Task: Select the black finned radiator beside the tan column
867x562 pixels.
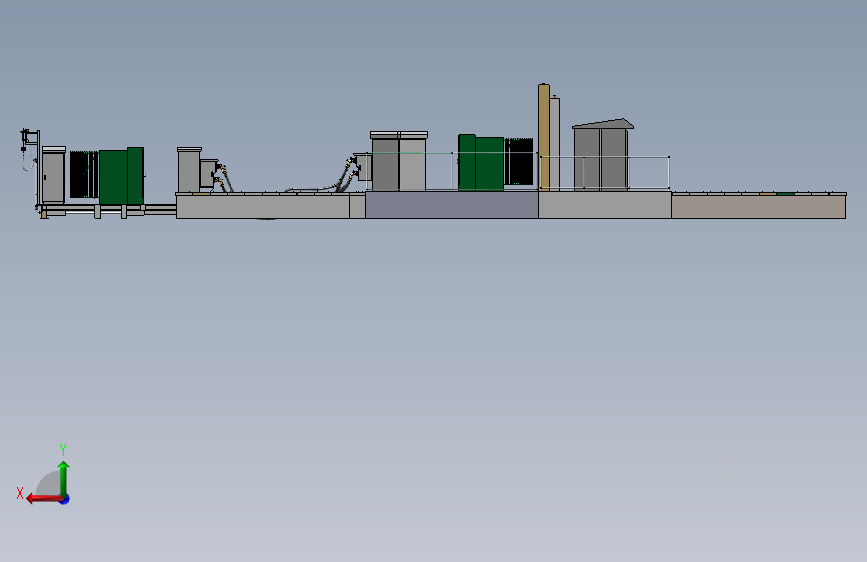Action: pyautogui.click(x=519, y=162)
